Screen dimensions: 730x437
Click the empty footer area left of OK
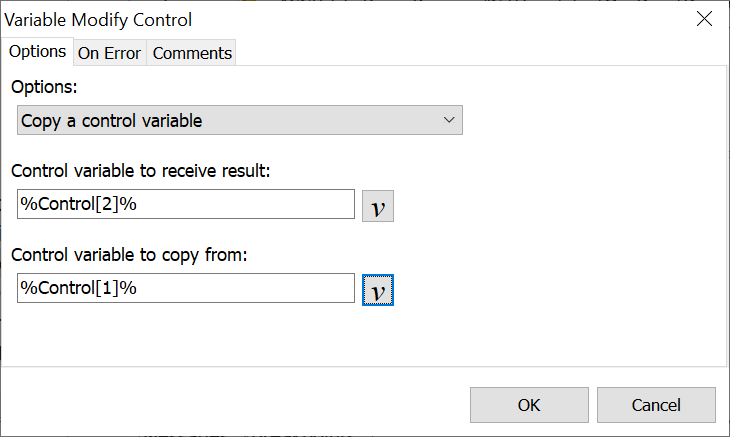[x=230, y=405]
